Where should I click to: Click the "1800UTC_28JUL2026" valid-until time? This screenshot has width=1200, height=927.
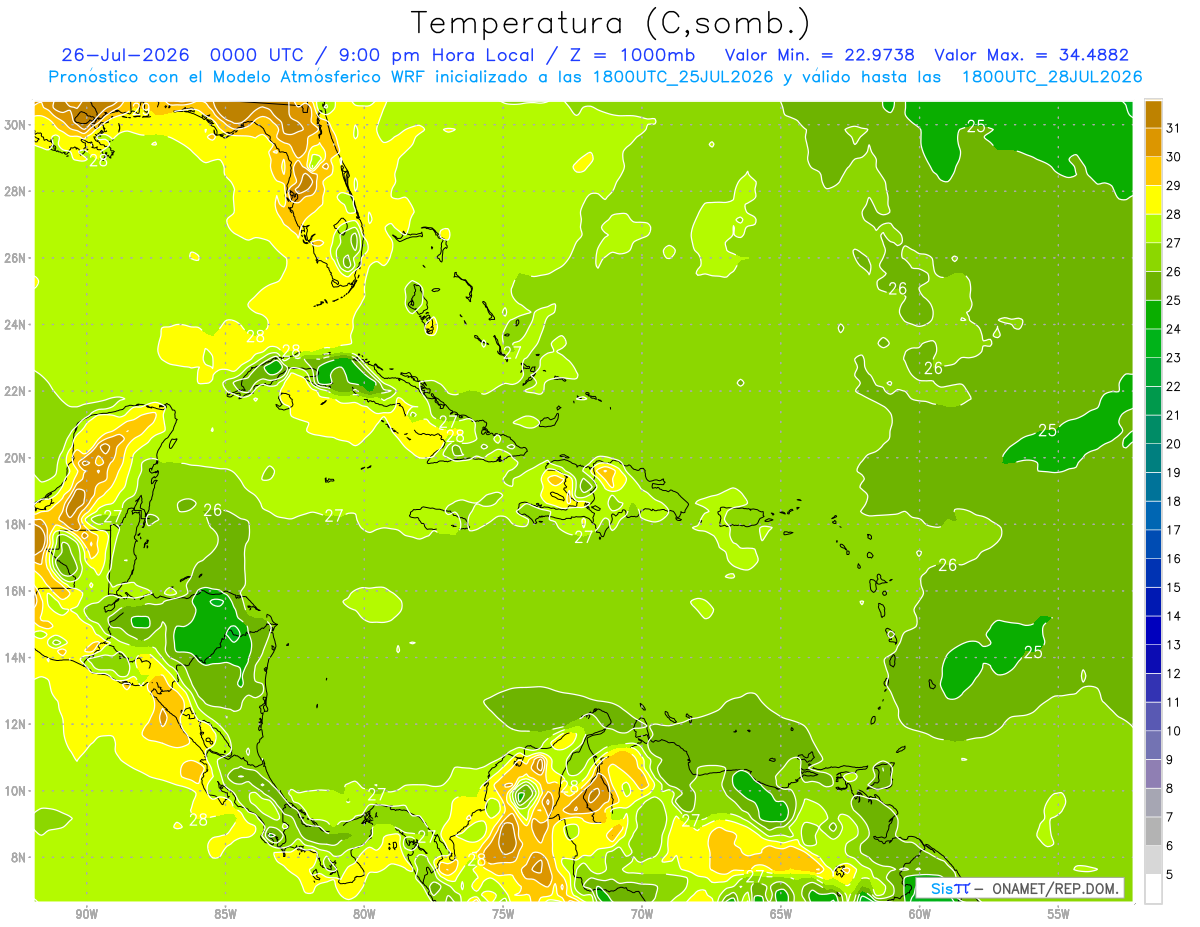coord(1052,77)
